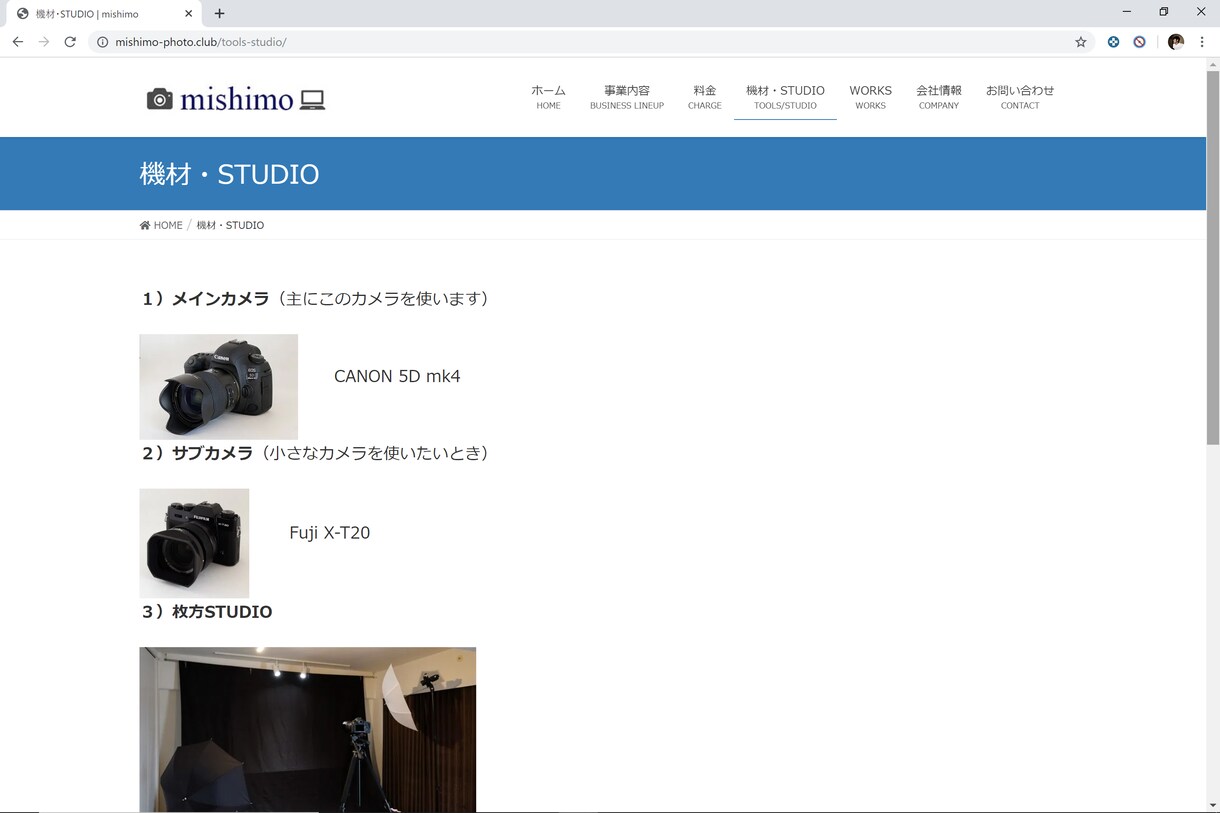Viewport: 1220px width, 813px height.
Task: Click the home icon in breadcrumb
Action: [145, 225]
